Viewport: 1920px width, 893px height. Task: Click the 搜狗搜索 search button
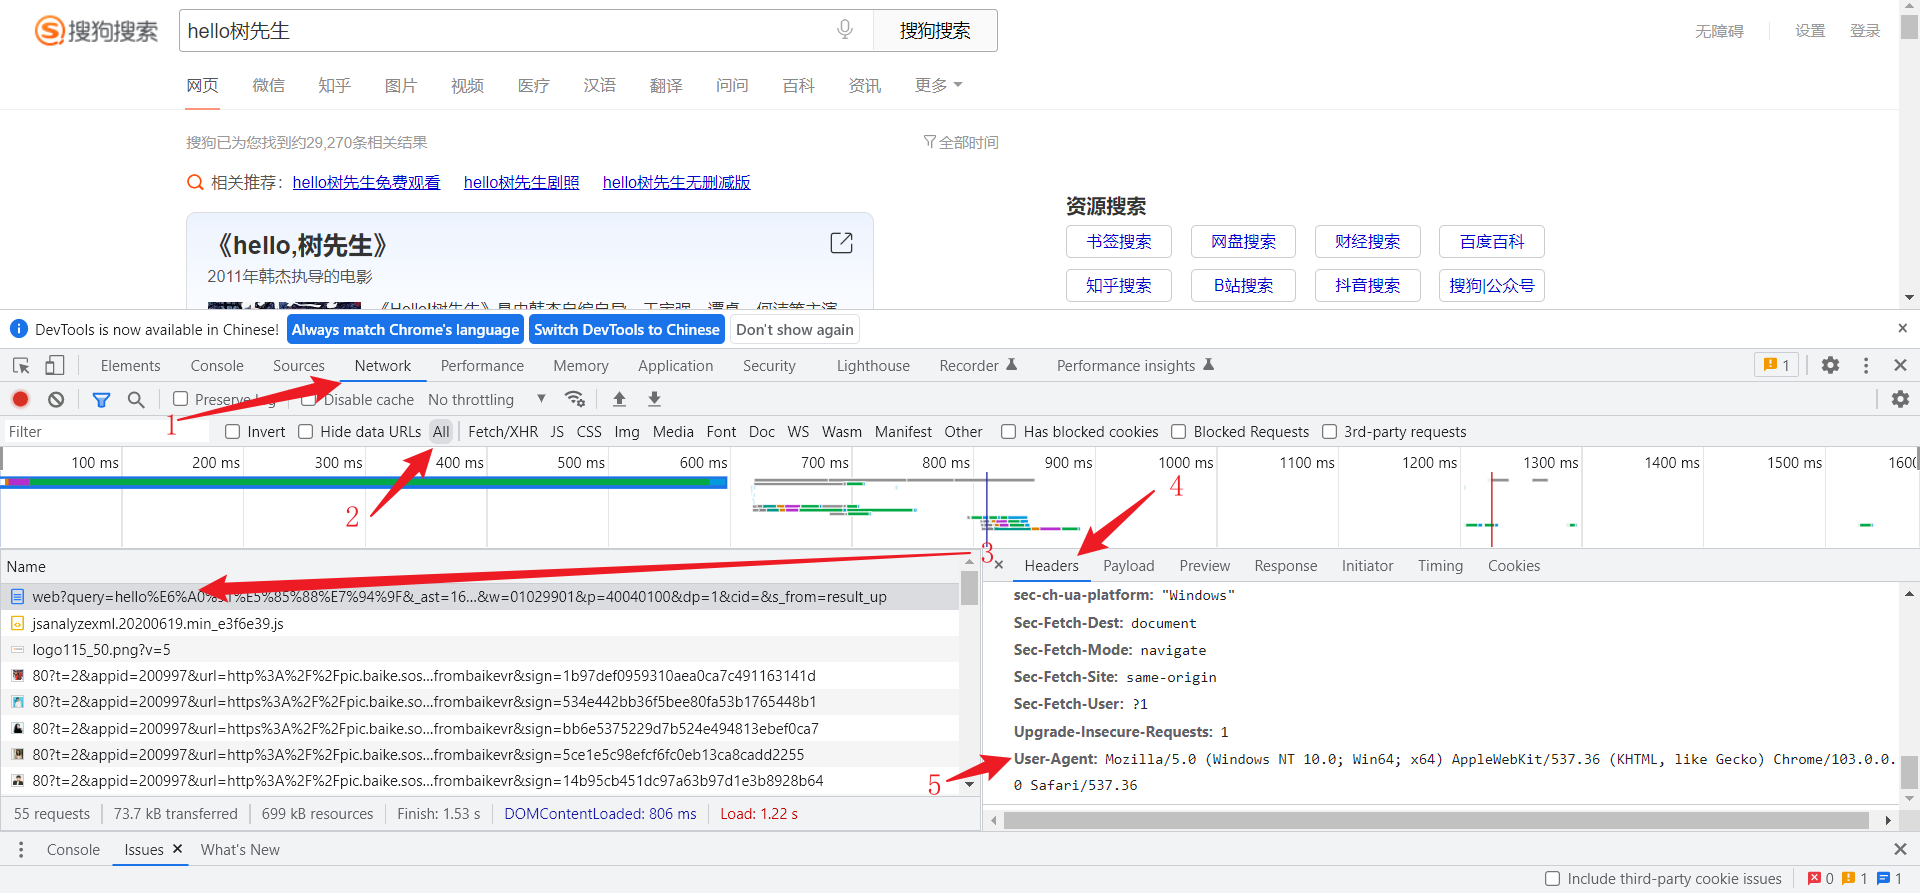[935, 31]
